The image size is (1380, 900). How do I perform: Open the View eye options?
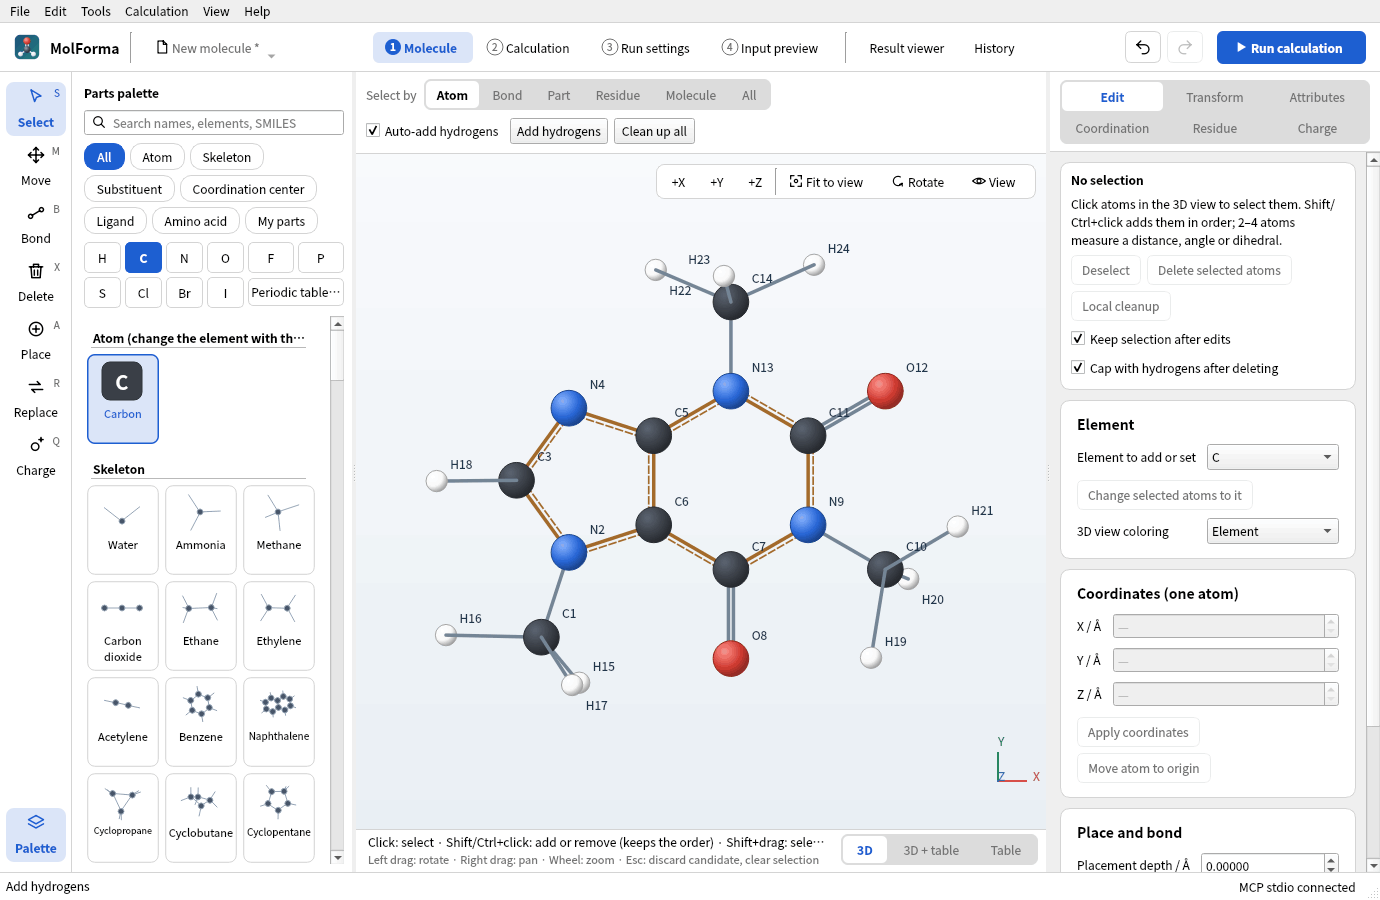993,182
